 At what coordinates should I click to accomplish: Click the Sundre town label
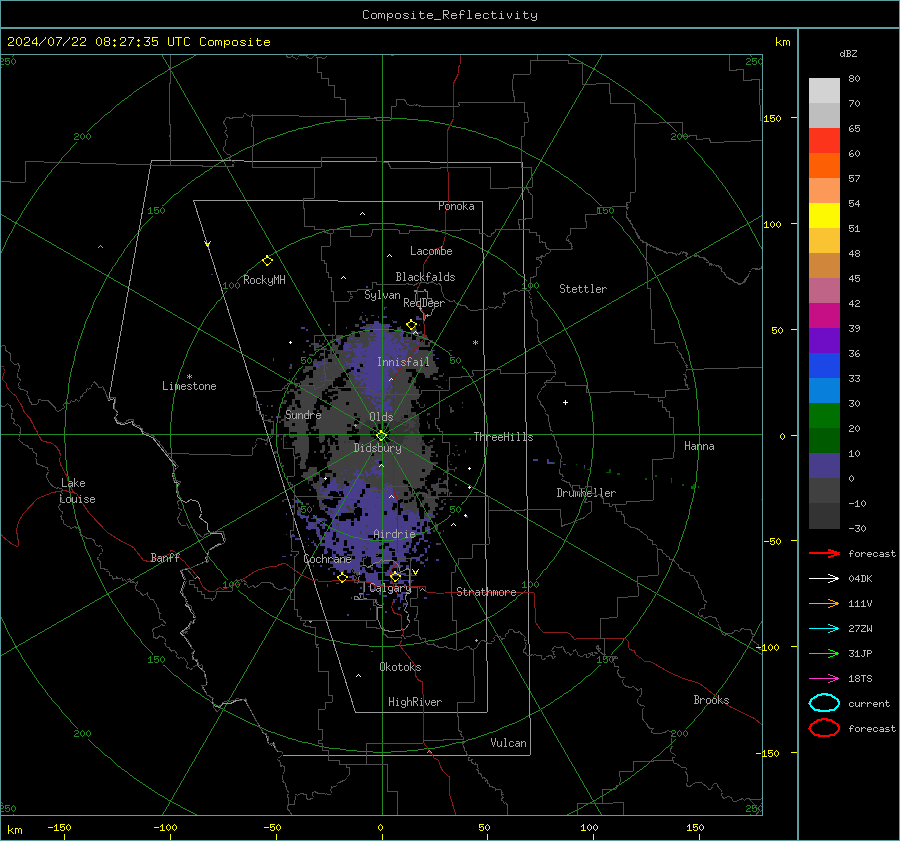point(303,415)
